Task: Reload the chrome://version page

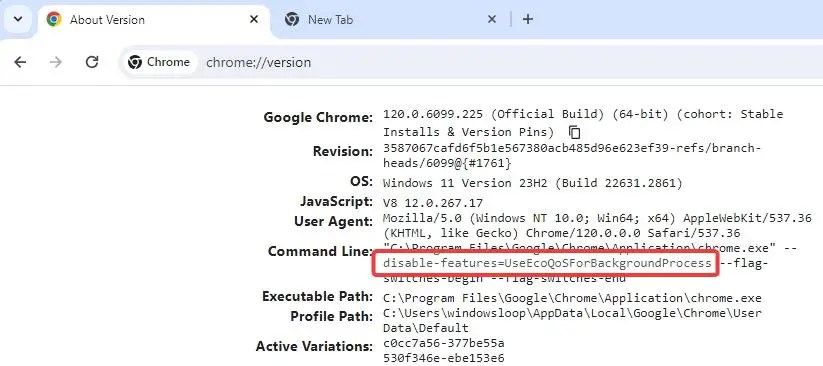Action: tap(92, 62)
